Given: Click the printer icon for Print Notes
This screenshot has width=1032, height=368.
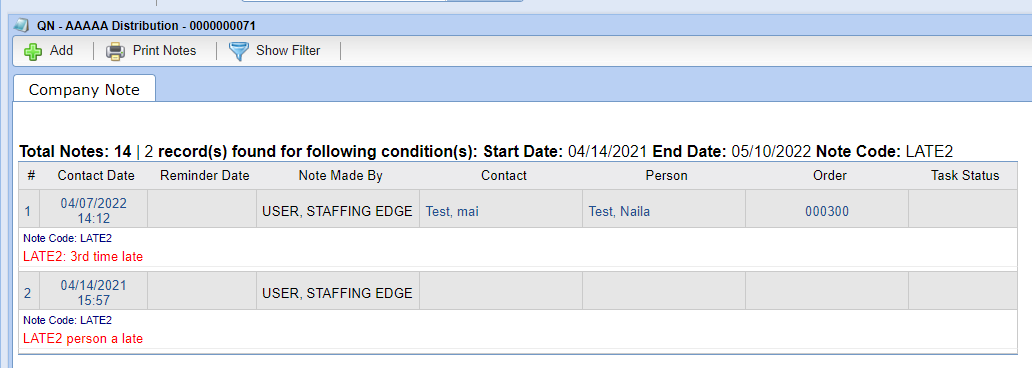Looking at the screenshot, I should 116,51.
